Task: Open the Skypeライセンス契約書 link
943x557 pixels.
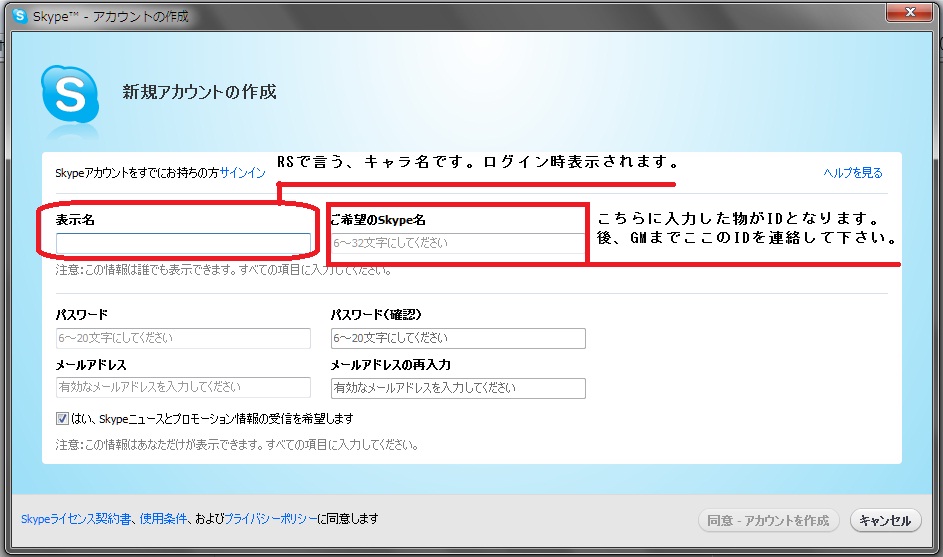Action: point(76,519)
